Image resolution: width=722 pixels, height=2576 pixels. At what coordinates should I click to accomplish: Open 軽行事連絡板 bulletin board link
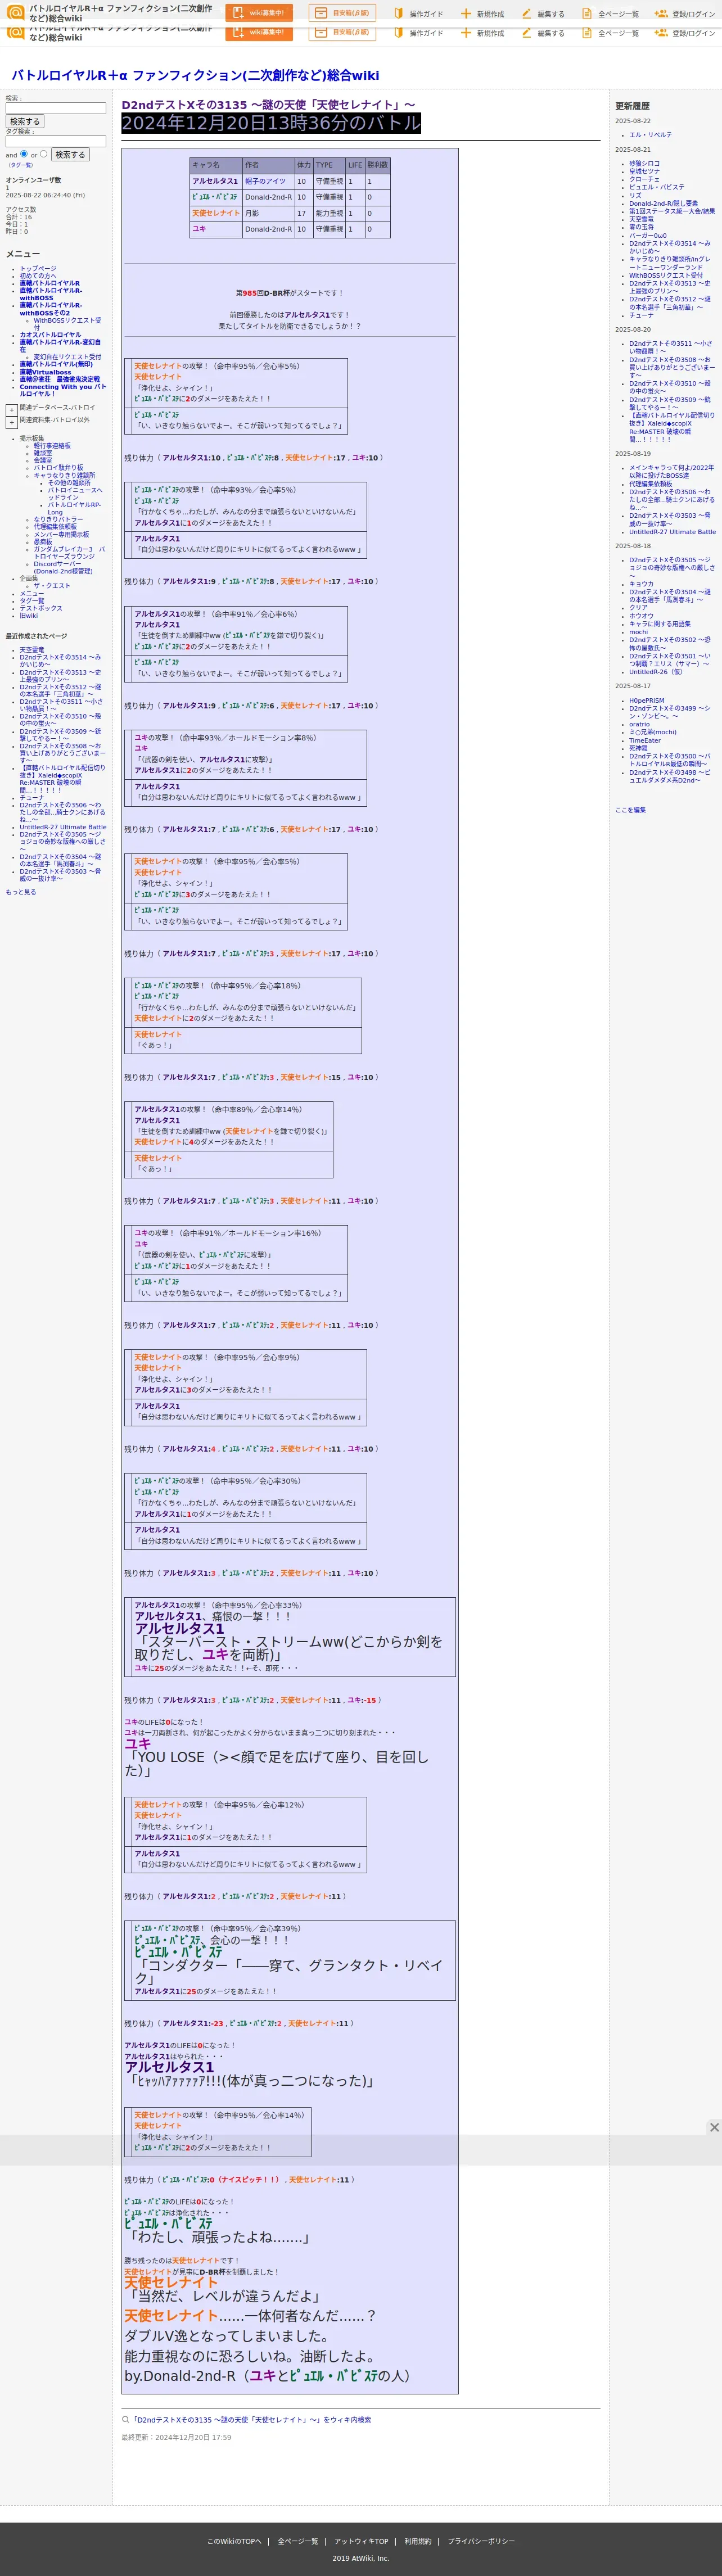click(x=52, y=446)
